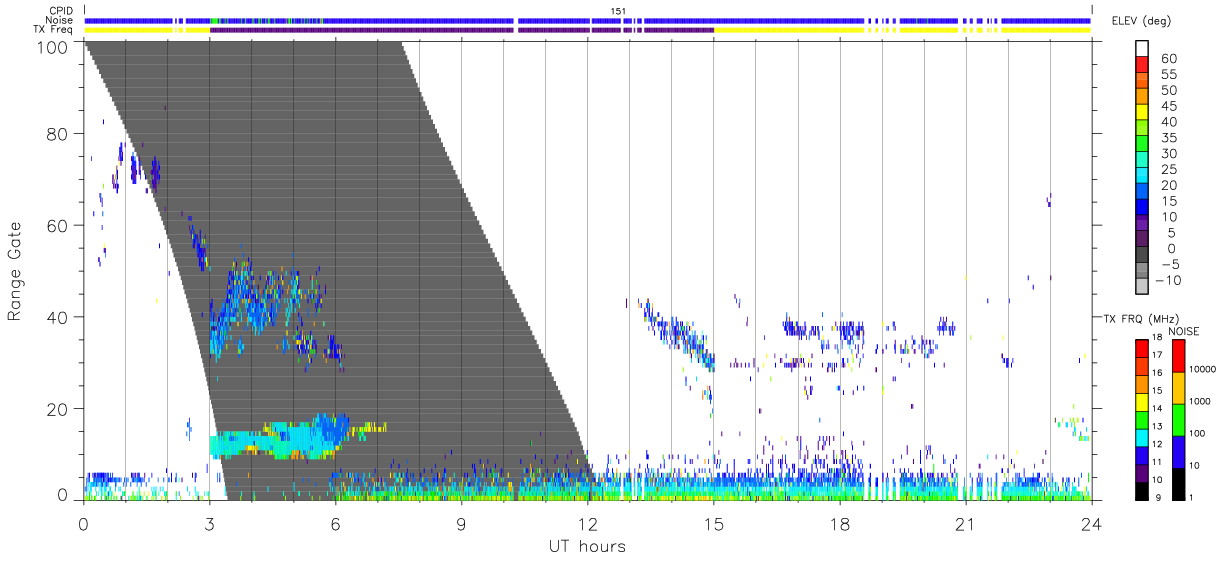The image size is (1228, 567).
Task: Click the '100' tick label on the Range Gate axis
Action: click(x=53, y=46)
